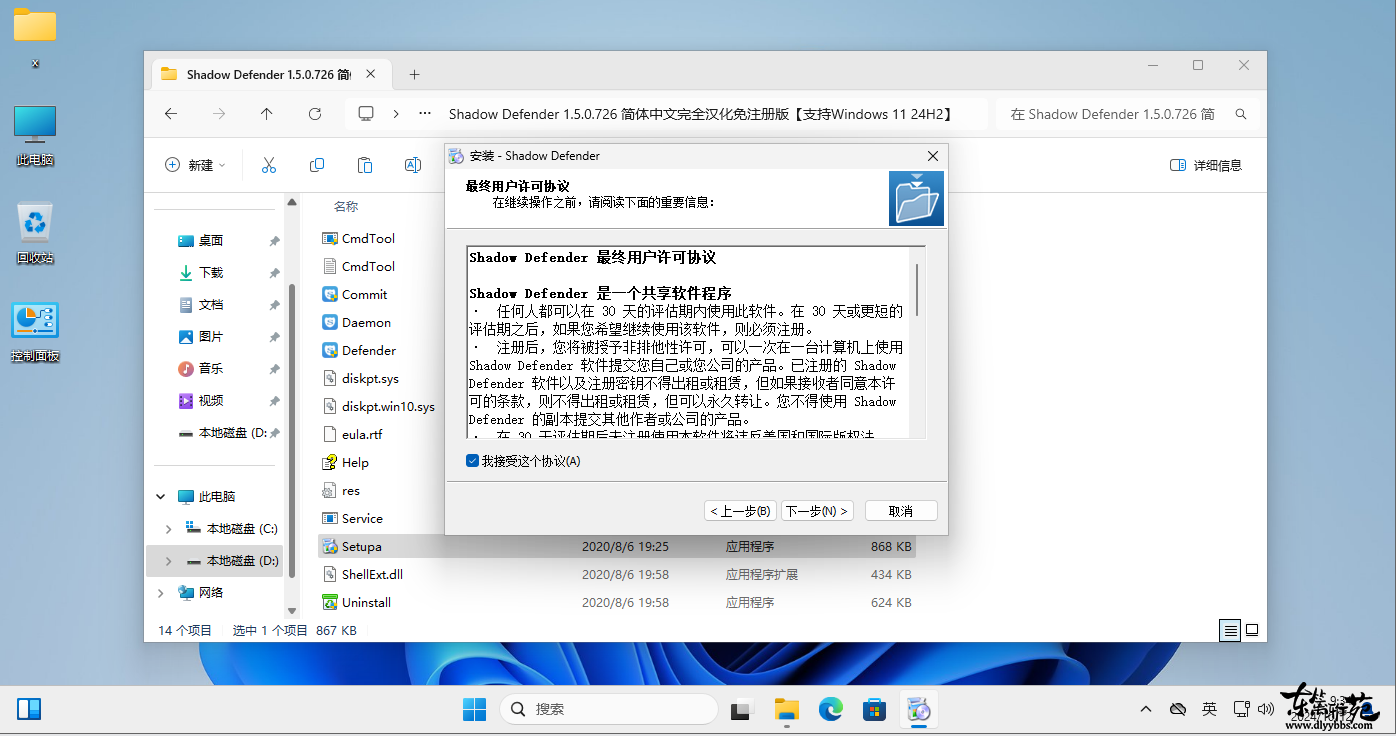Open the Recycle Bin desktop icon
Image resolution: width=1396 pixels, height=736 pixels.
pos(35,233)
